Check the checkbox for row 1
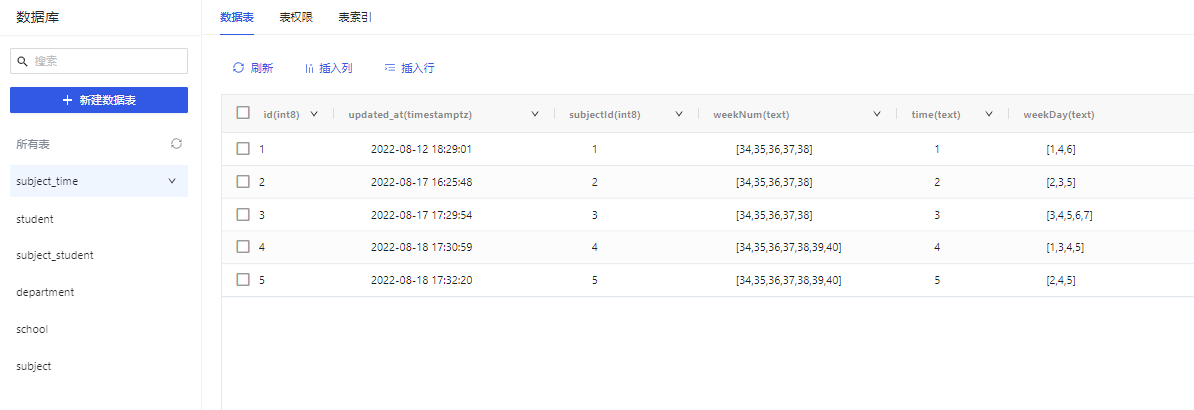The width and height of the screenshot is (1194, 410). (x=243, y=149)
